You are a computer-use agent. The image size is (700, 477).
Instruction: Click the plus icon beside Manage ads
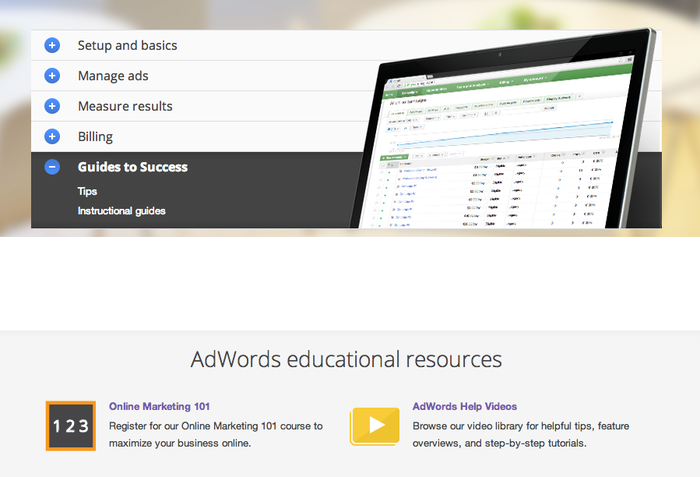[52, 75]
